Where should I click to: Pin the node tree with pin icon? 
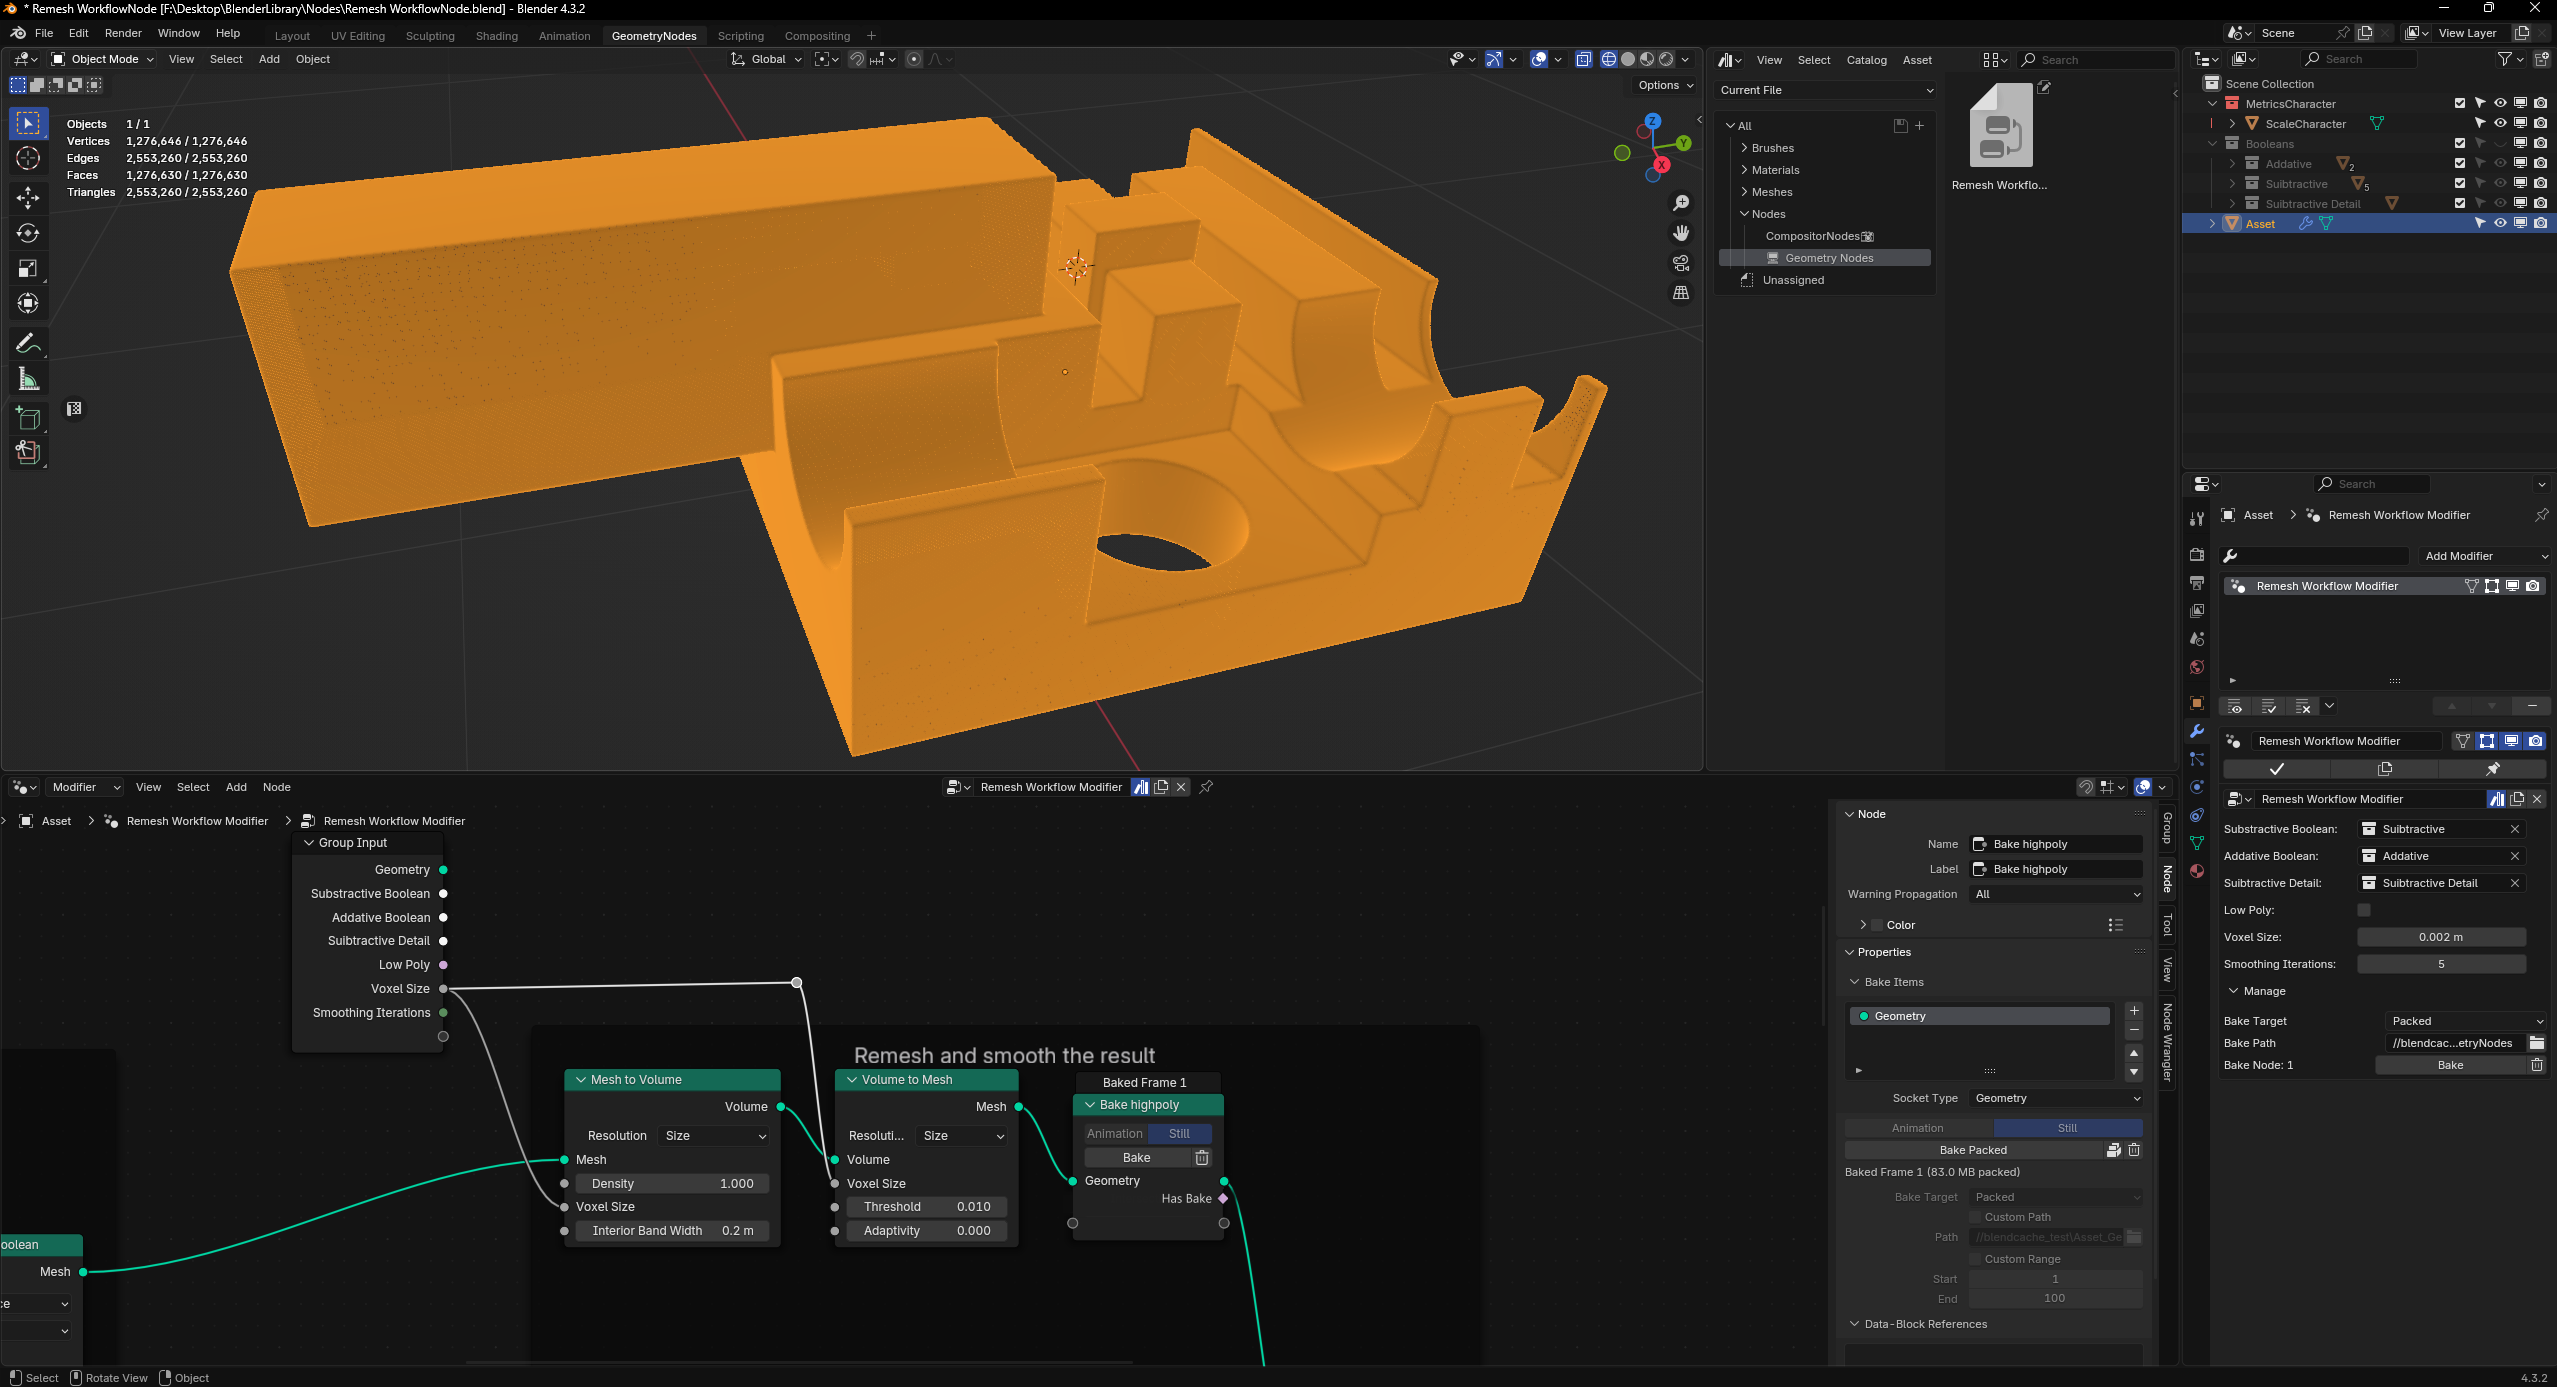[1206, 787]
